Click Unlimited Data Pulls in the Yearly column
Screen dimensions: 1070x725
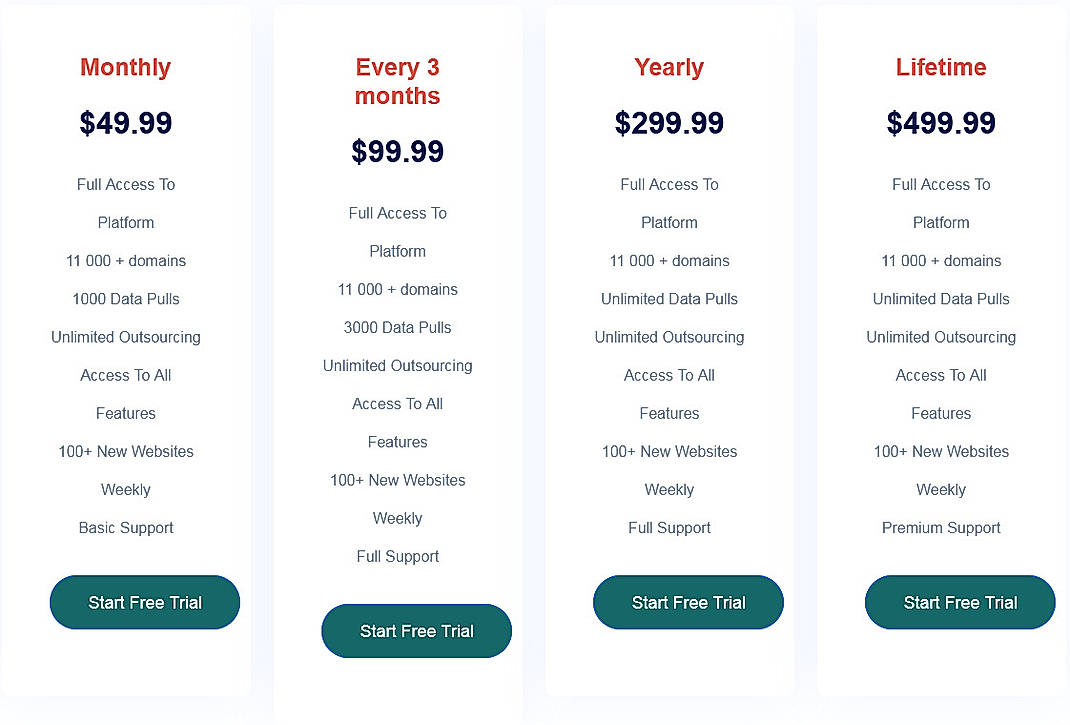pos(669,298)
